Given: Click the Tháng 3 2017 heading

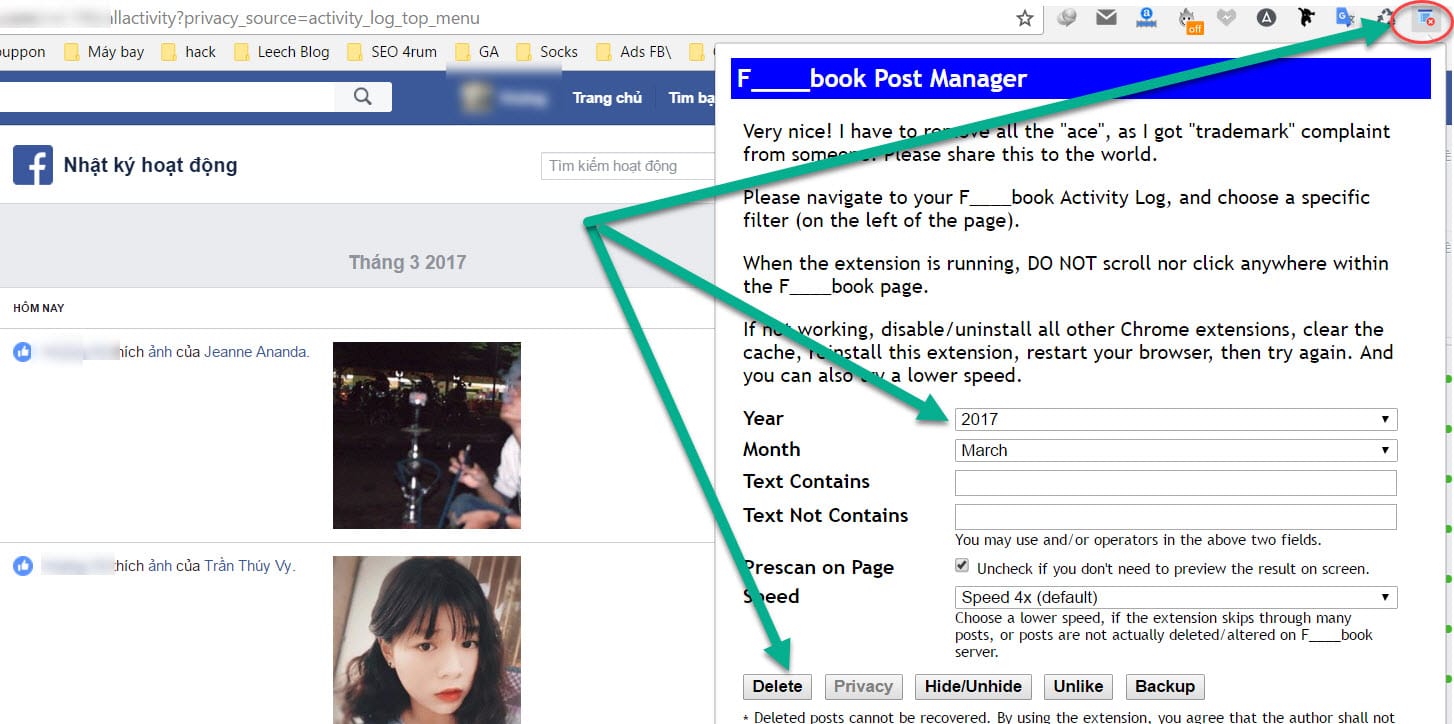Looking at the screenshot, I should point(408,262).
